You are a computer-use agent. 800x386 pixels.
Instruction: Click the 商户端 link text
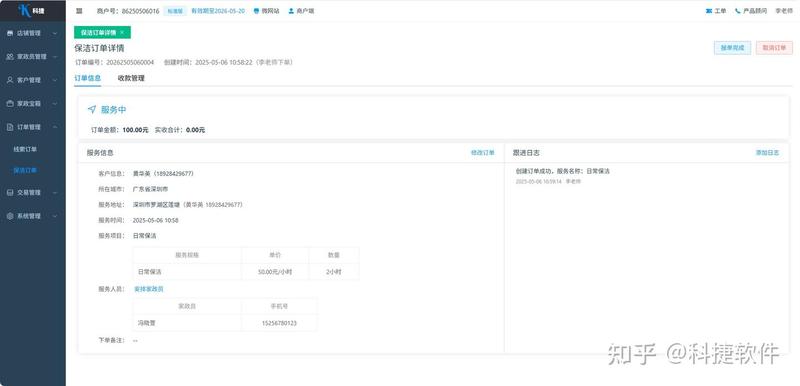coord(305,11)
